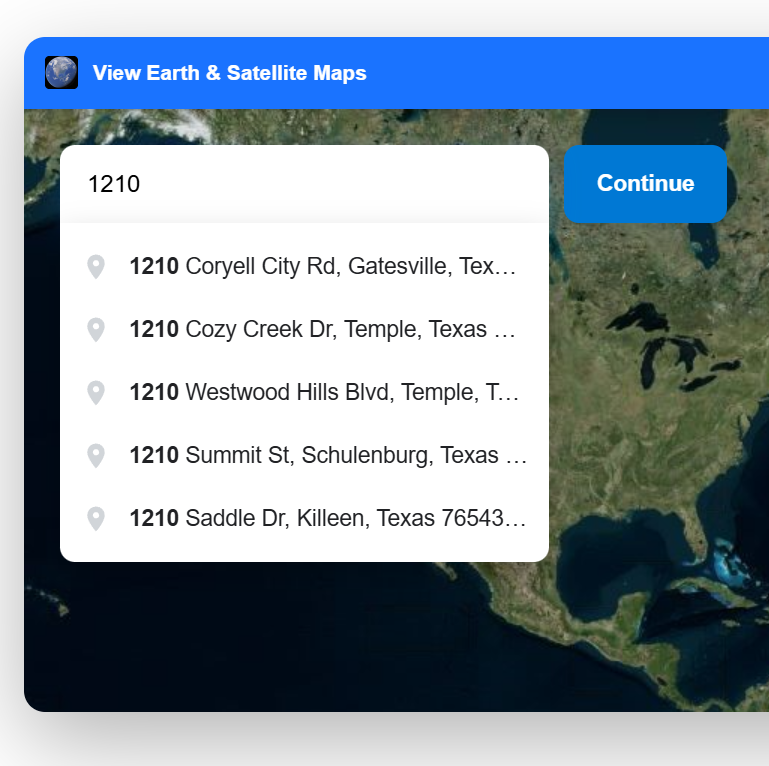The image size is (769, 766).
Task: Click the pin icon beside Summit St
Action: pyautogui.click(x=96, y=456)
